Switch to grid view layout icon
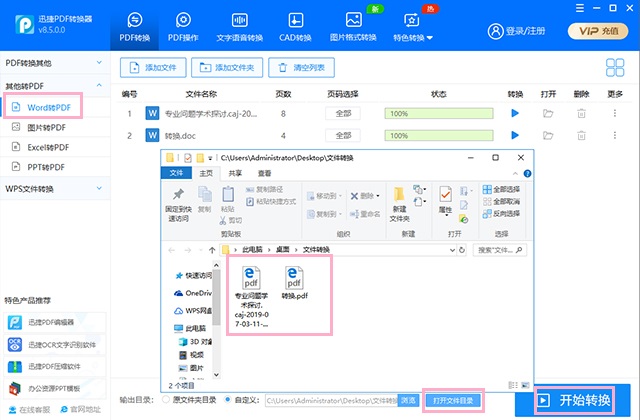 615,67
